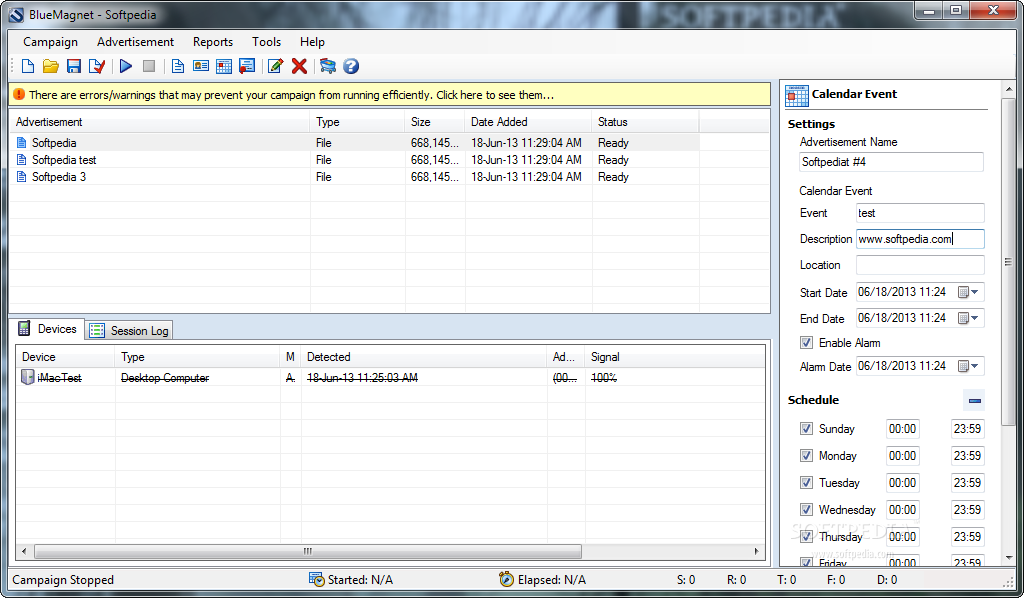Switch to the Devices tab
This screenshot has height=598, width=1024.
47,329
